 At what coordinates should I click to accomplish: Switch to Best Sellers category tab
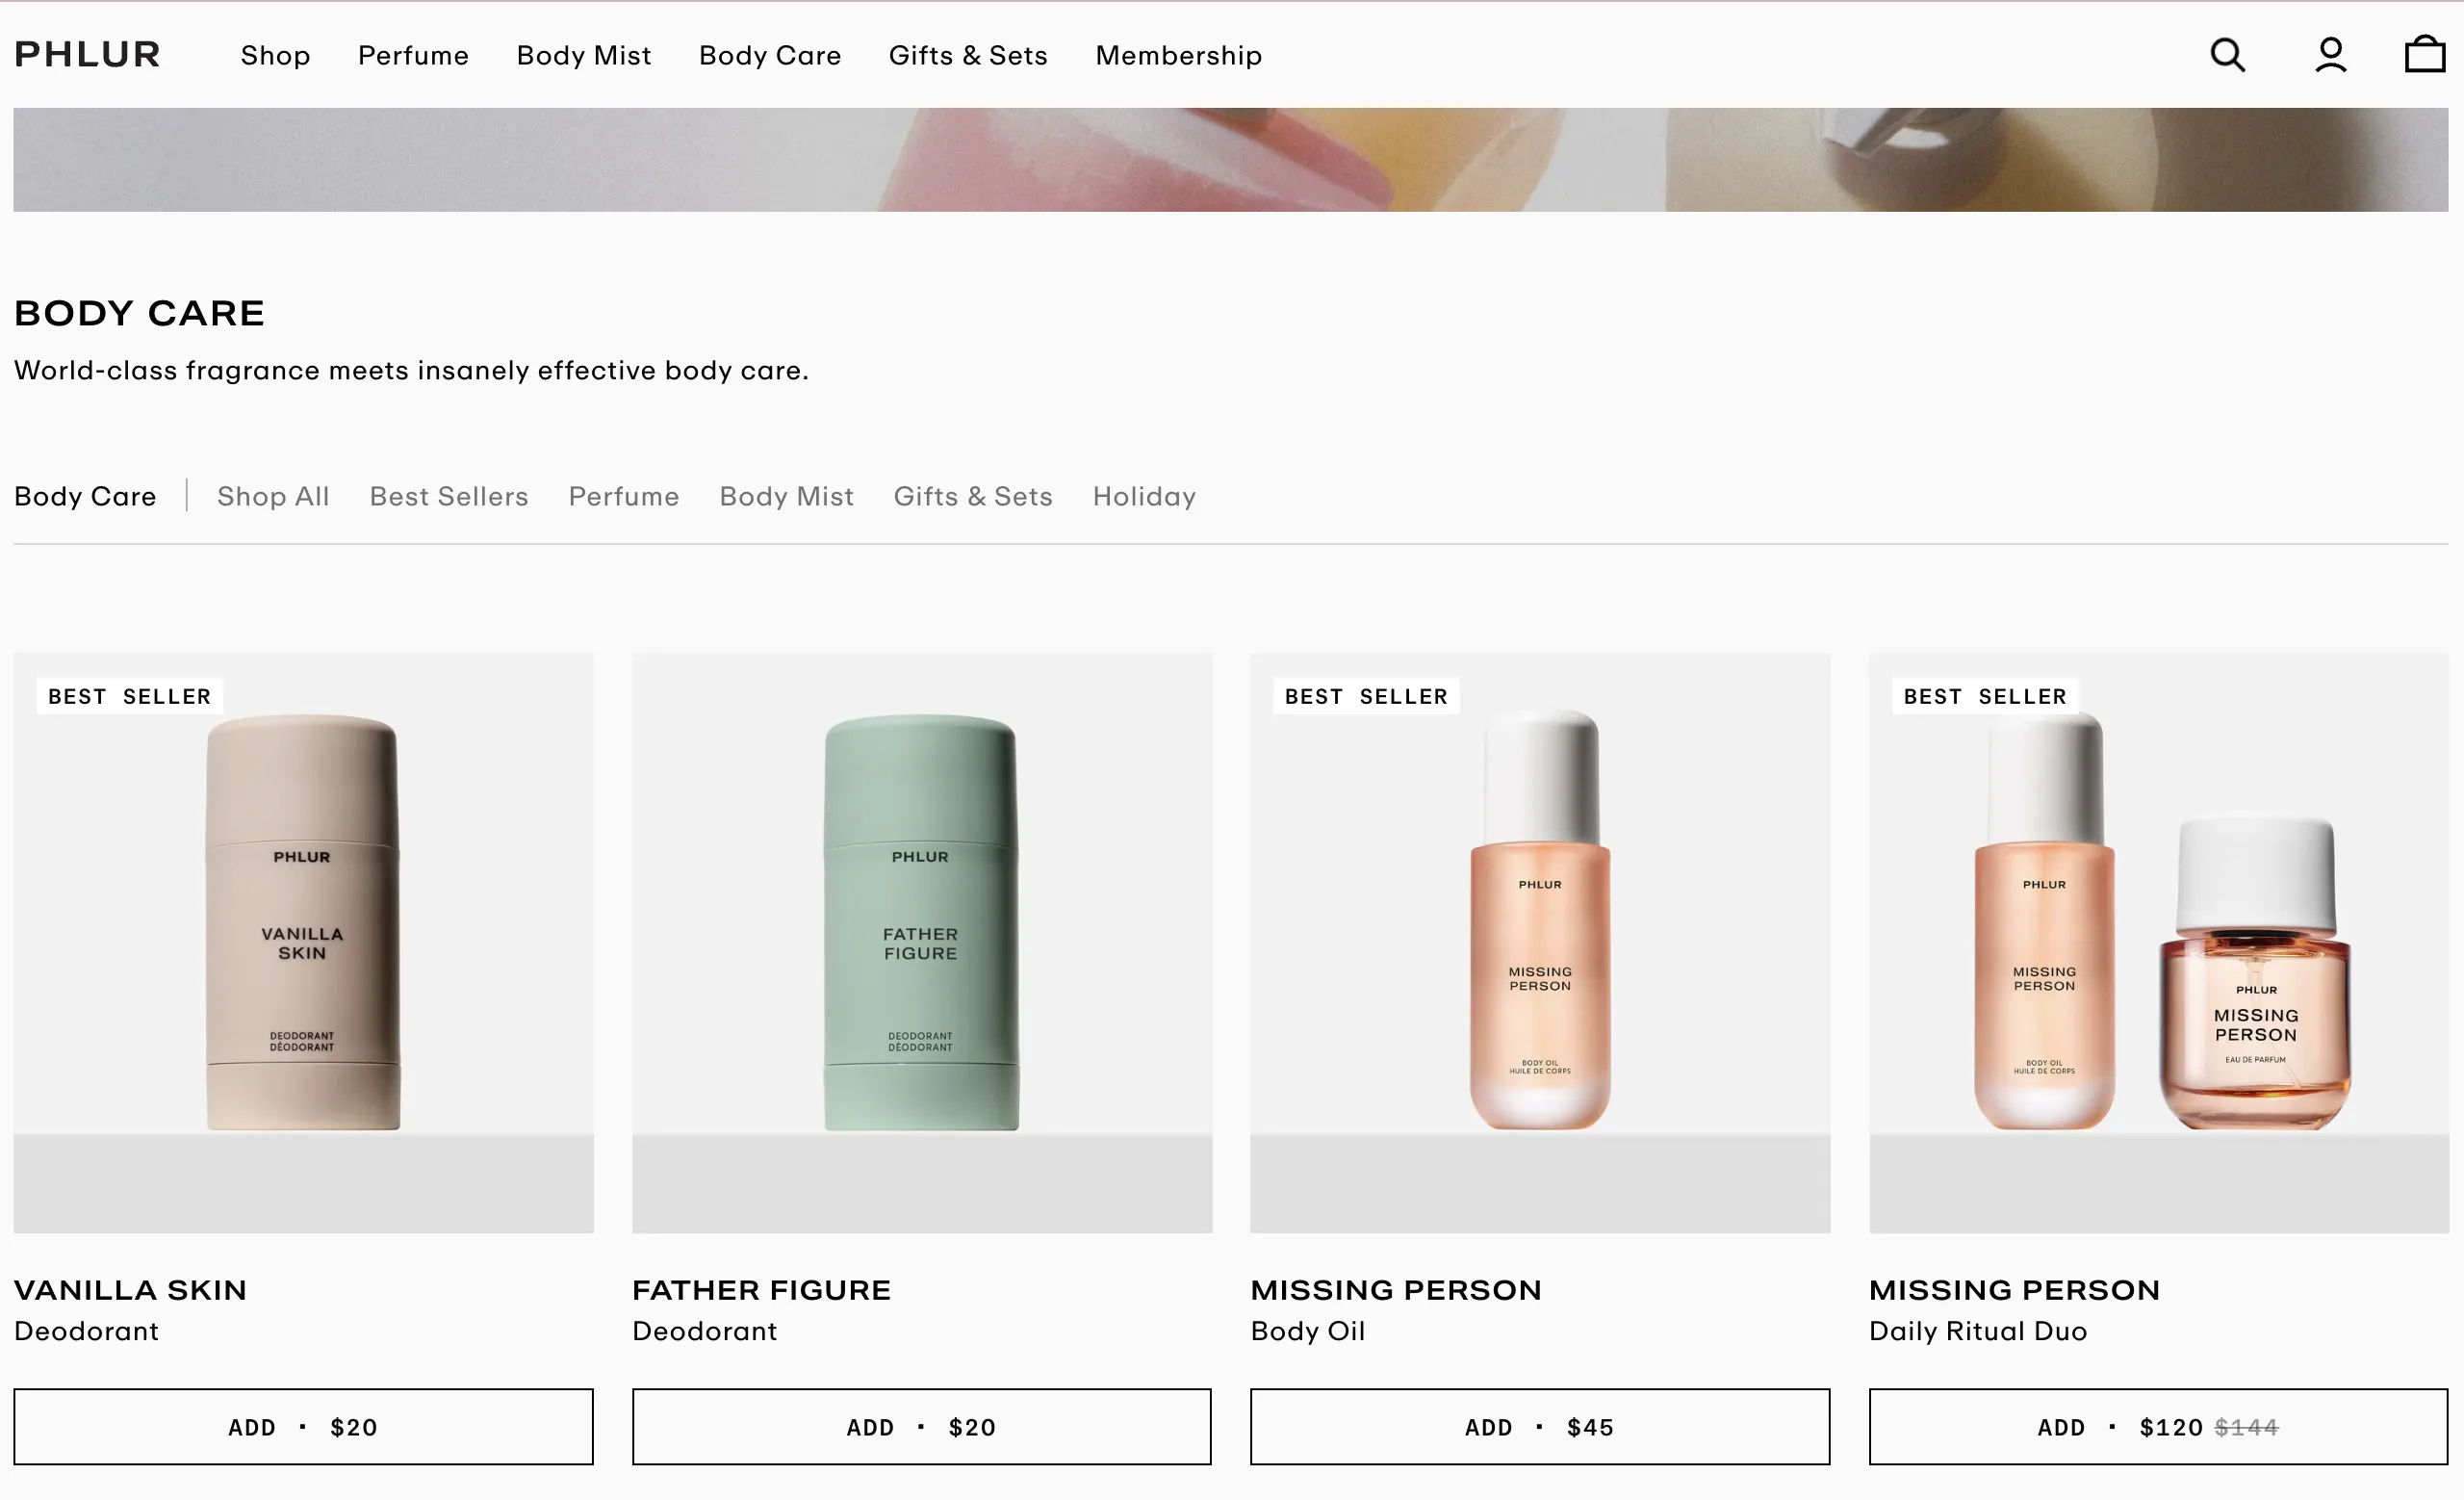(449, 497)
